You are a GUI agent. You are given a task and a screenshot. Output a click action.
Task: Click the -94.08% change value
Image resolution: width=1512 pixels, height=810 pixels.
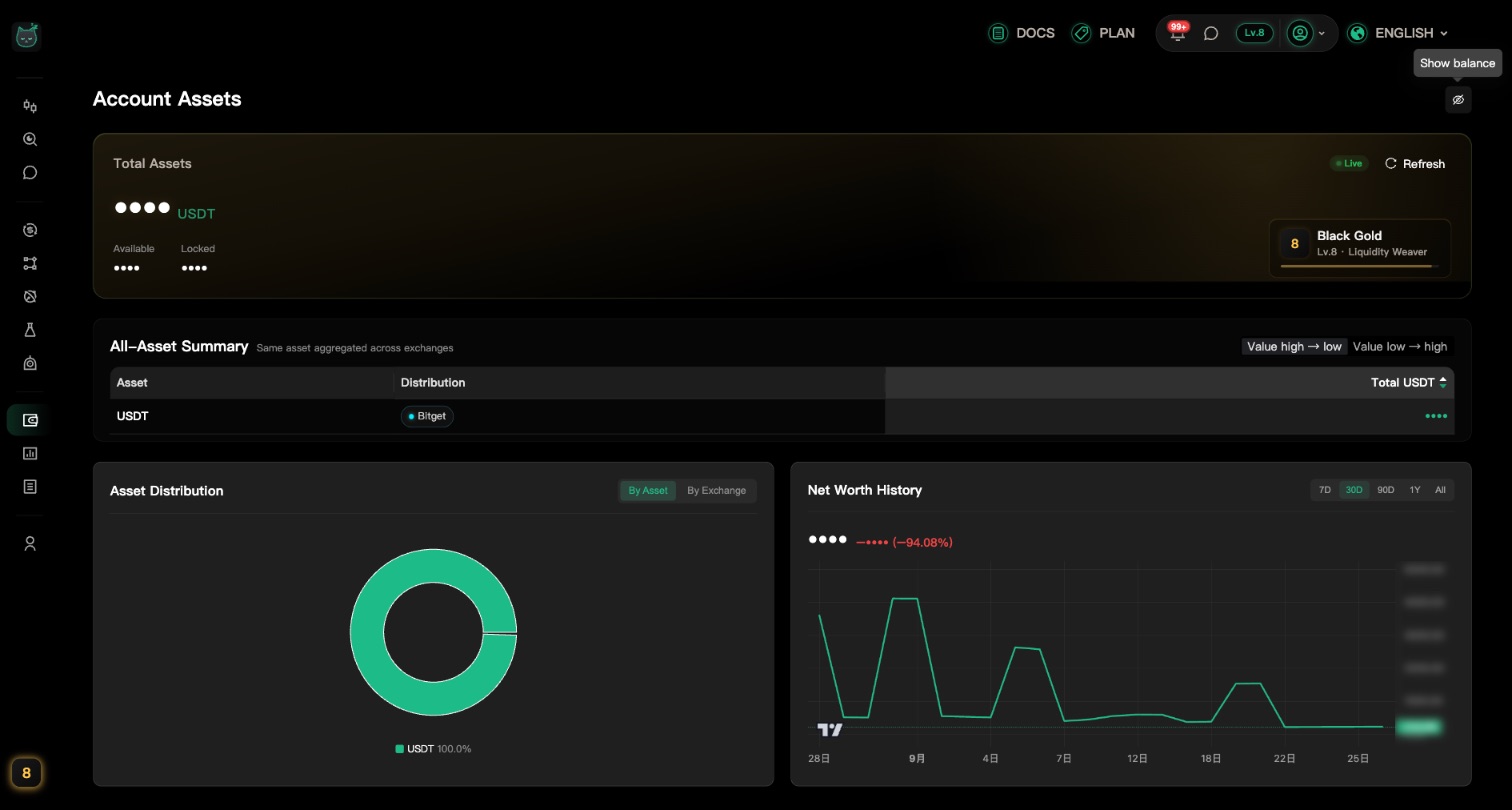(x=922, y=542)
